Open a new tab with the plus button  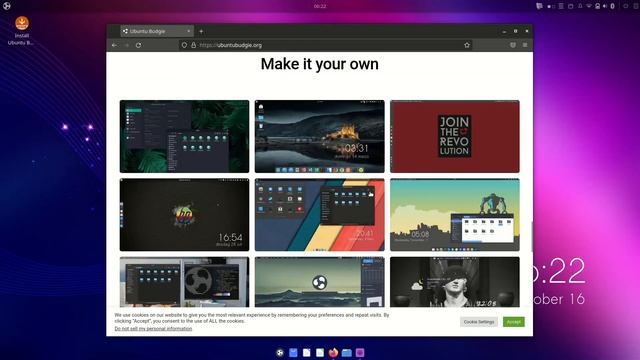(201, 31)
